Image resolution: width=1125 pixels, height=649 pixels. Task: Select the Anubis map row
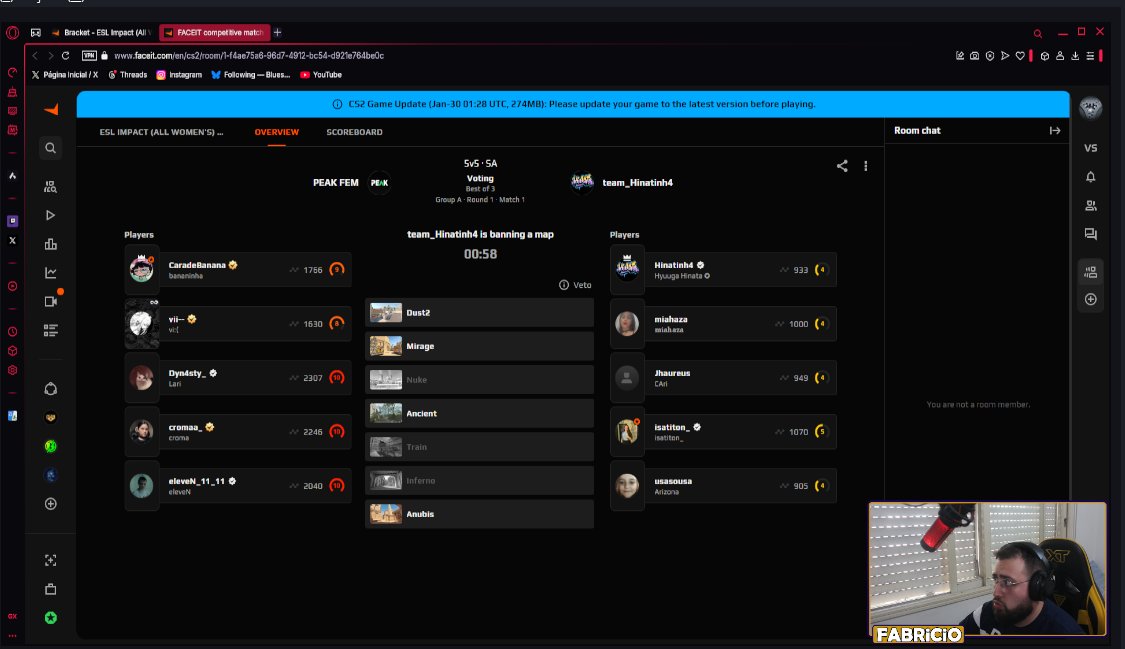point(479,514)
